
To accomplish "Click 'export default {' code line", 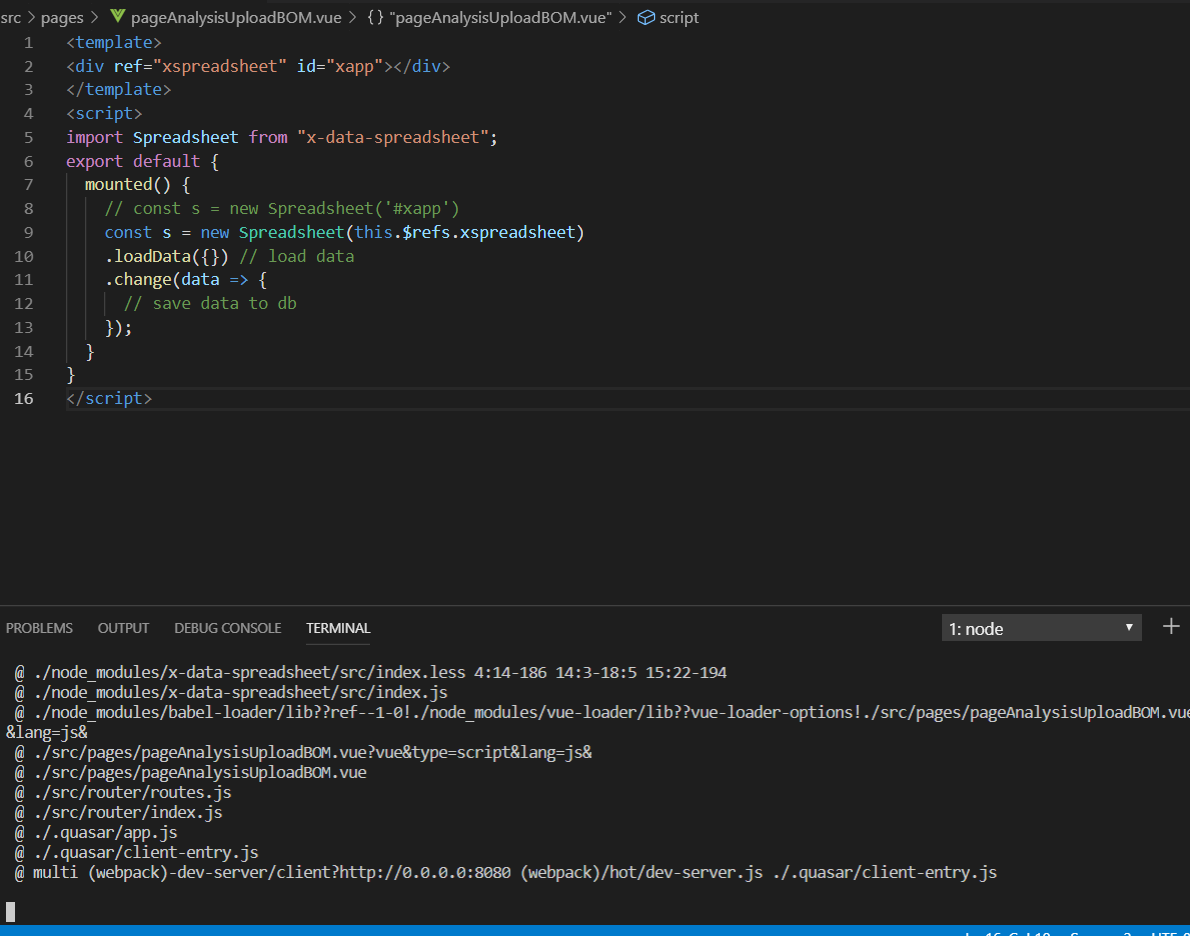I will 143,161.
